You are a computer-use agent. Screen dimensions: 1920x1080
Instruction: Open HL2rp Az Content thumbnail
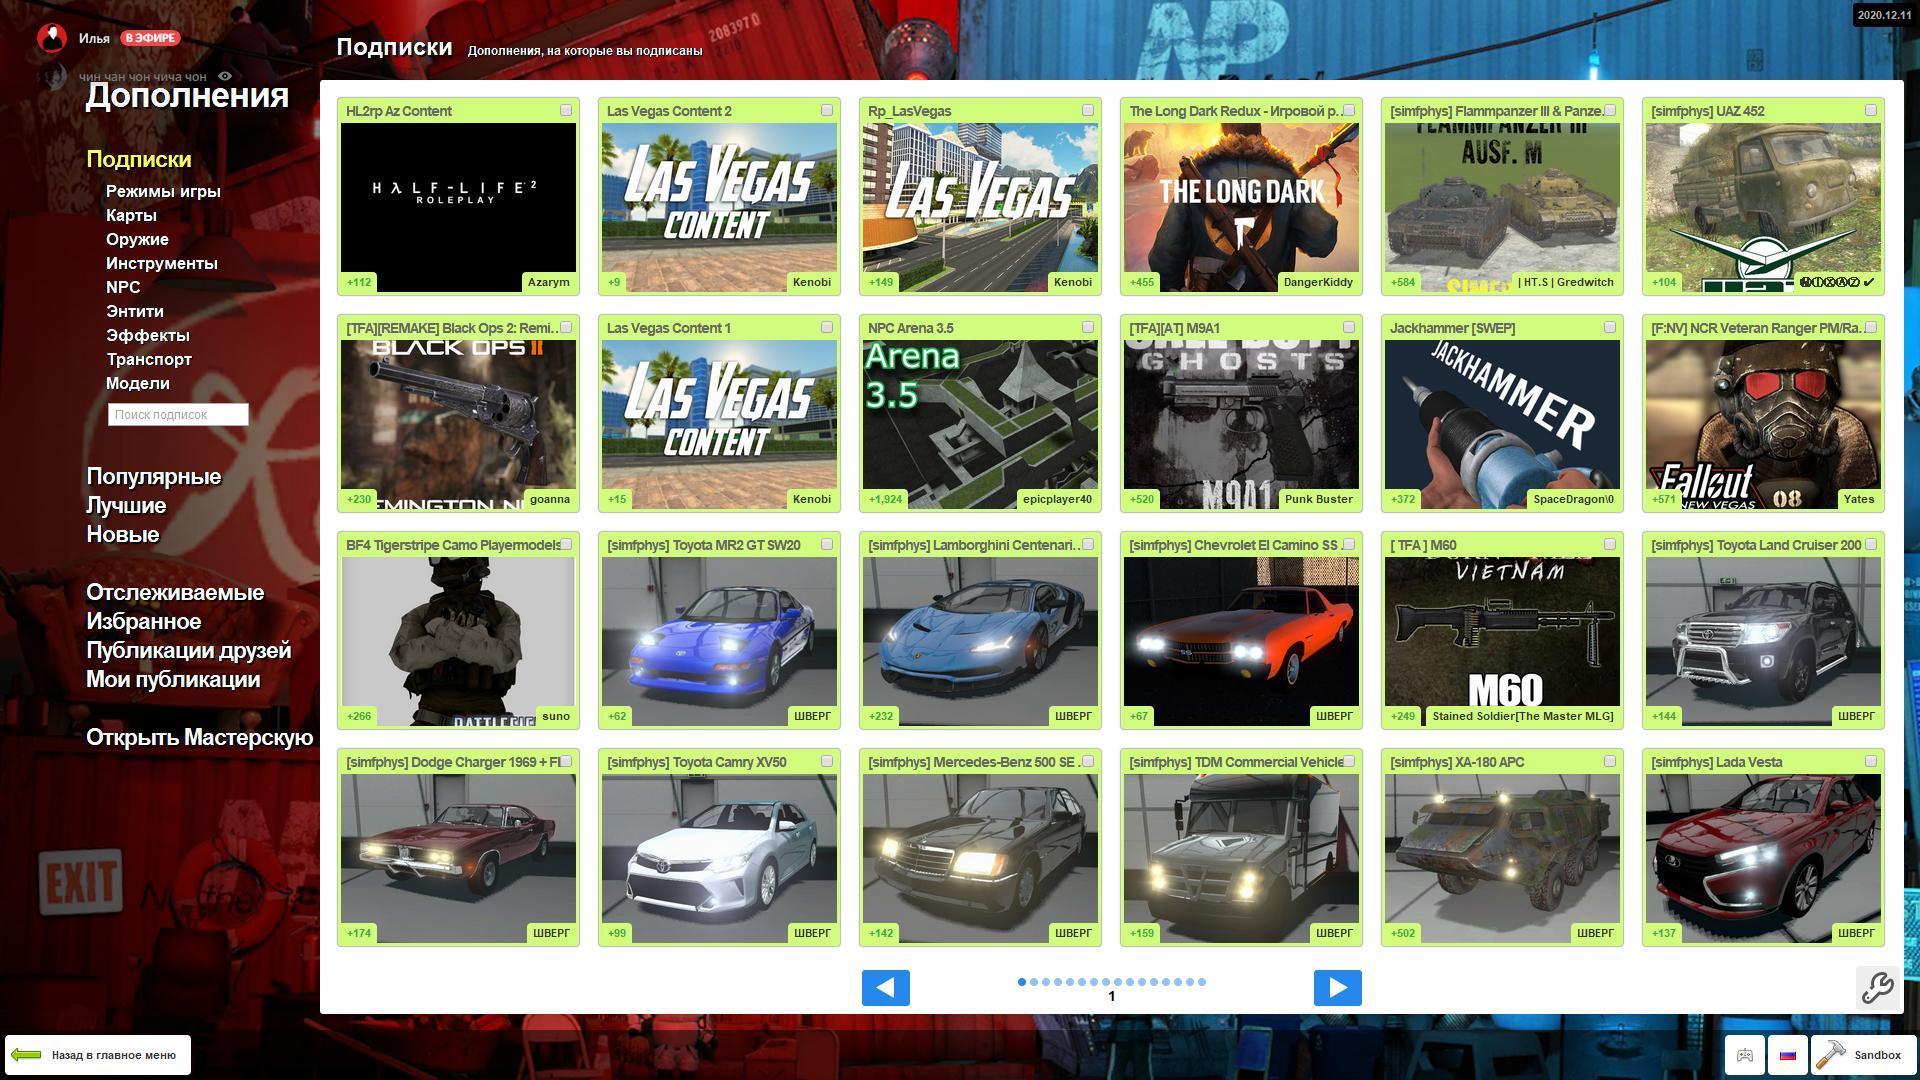tap(458, 207)
